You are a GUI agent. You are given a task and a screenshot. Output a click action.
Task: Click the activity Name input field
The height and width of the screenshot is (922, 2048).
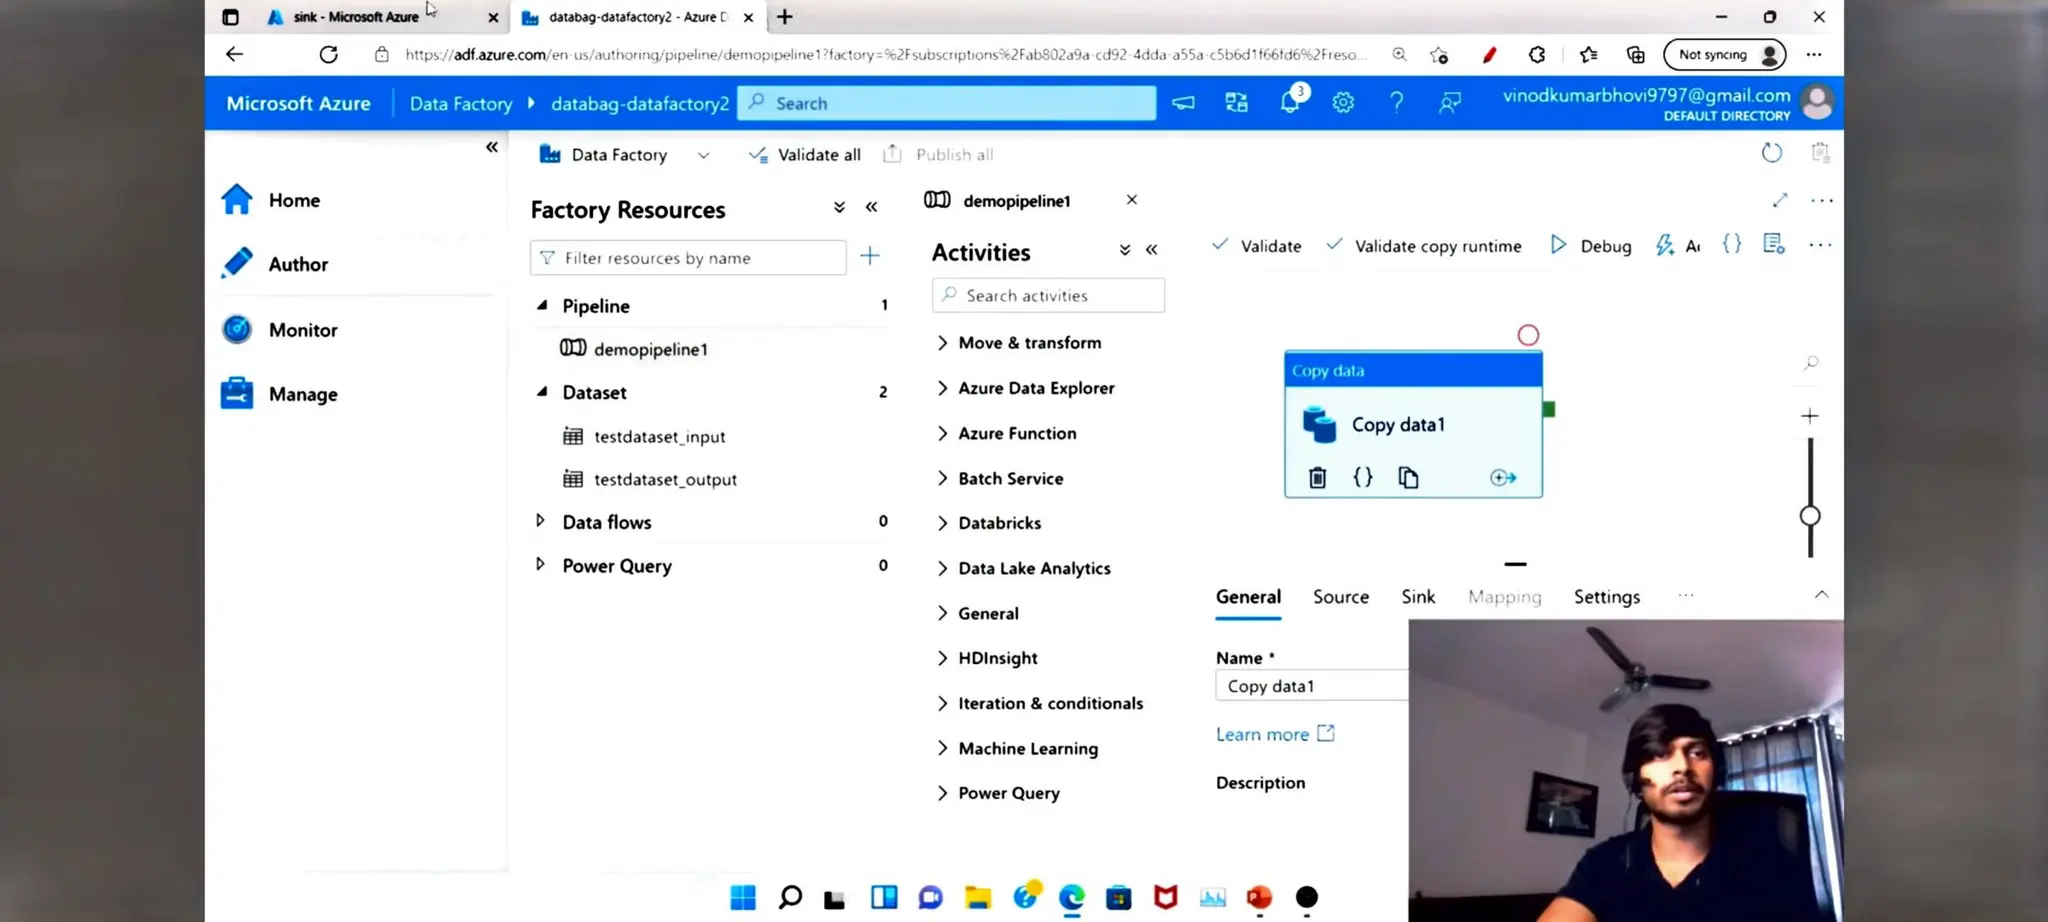click(x=1312, y=686)
